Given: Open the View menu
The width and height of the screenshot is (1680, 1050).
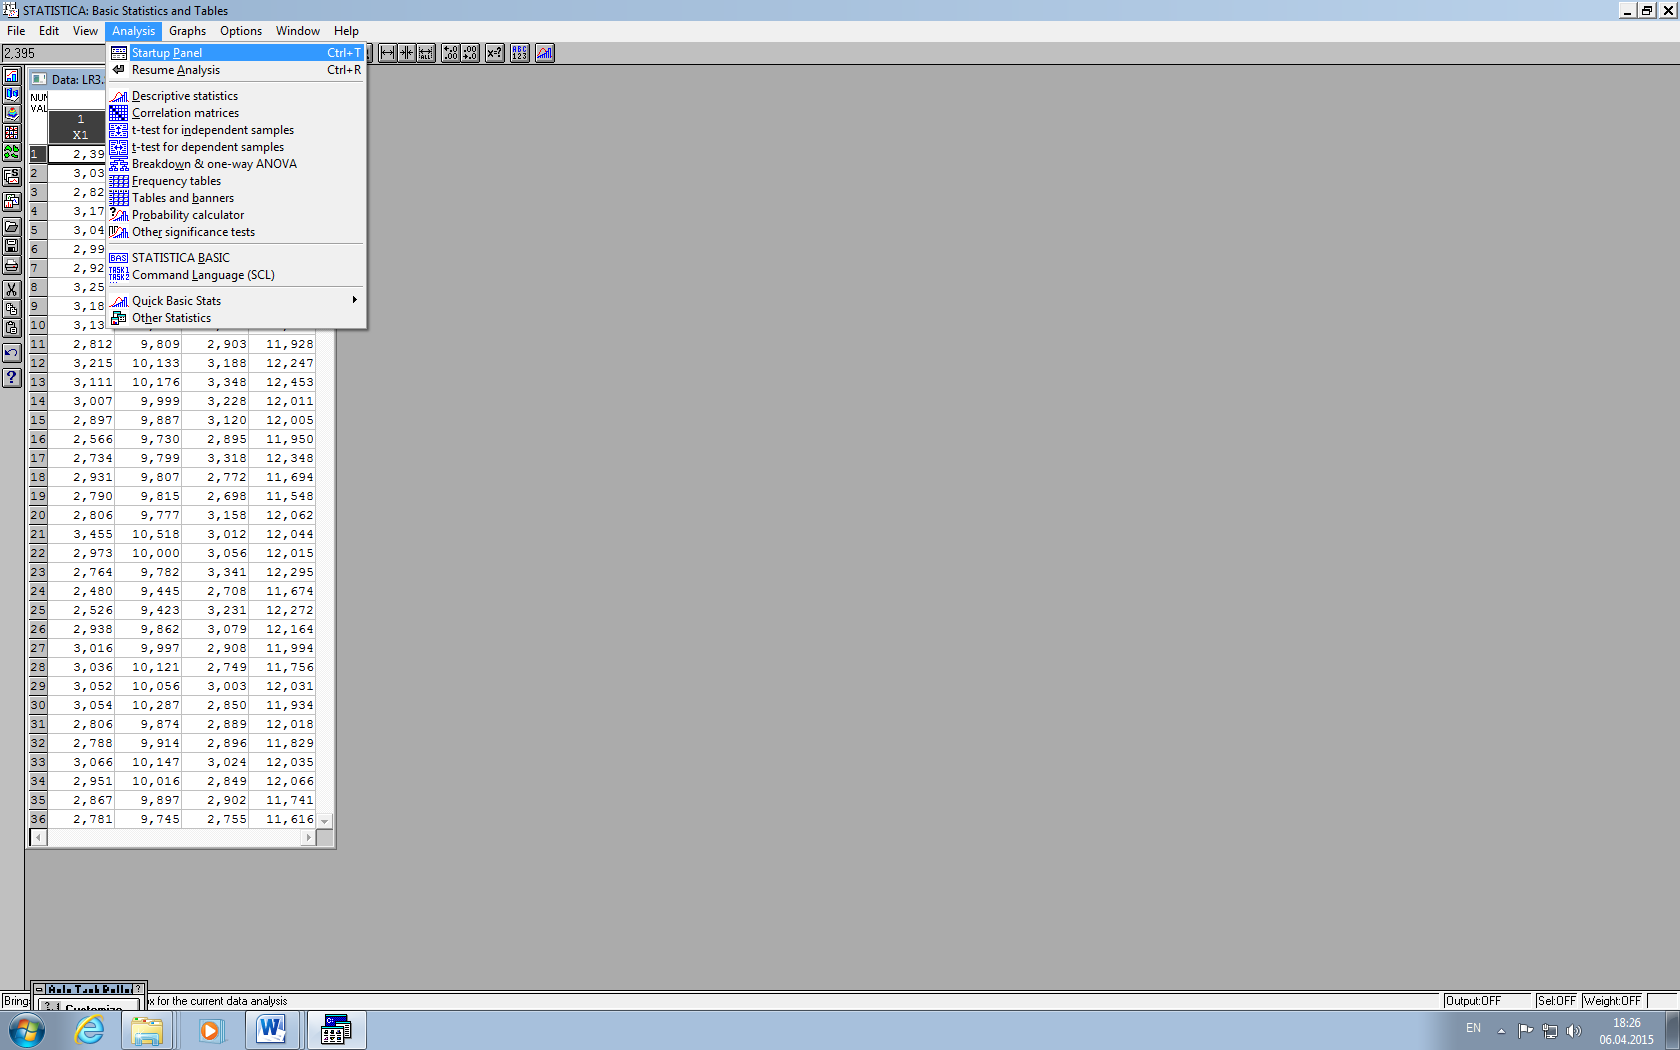Looking at the screenshot, I should (x=85, y=31).
